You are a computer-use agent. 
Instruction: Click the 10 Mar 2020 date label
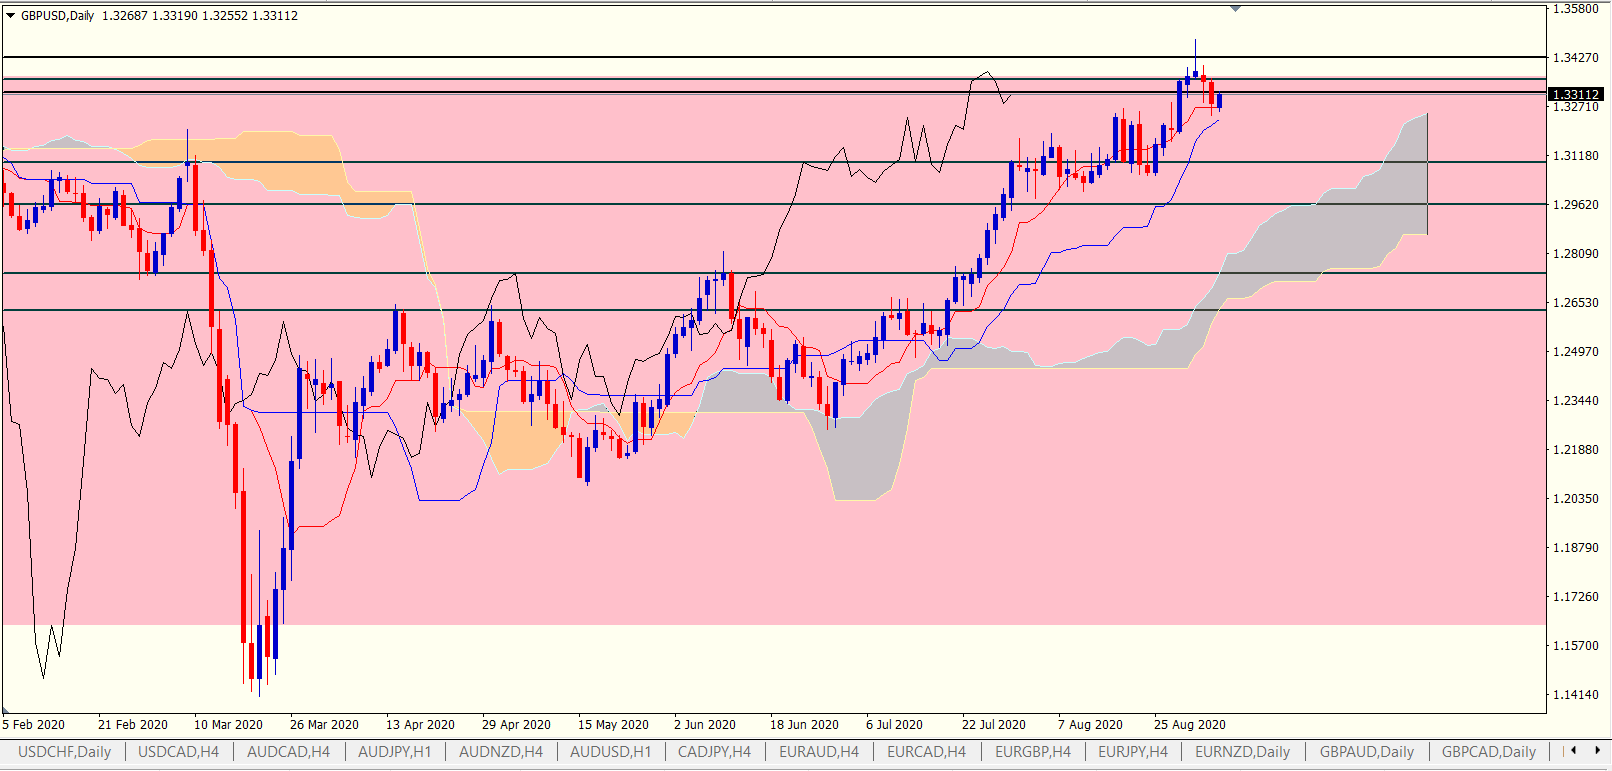click(229, 725)
